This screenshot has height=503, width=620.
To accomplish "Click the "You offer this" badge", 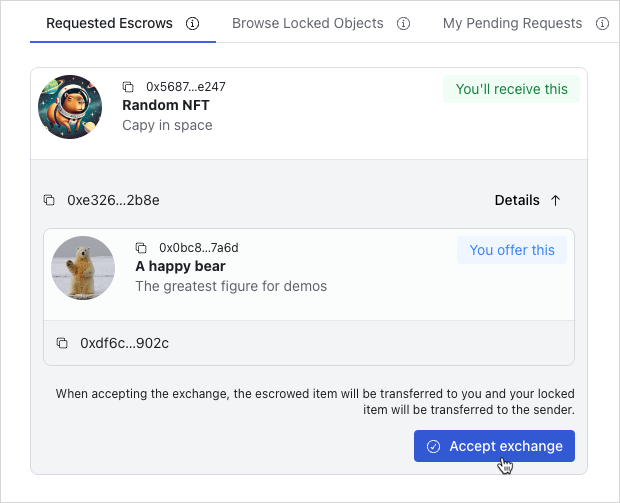I will click(512, 250).
